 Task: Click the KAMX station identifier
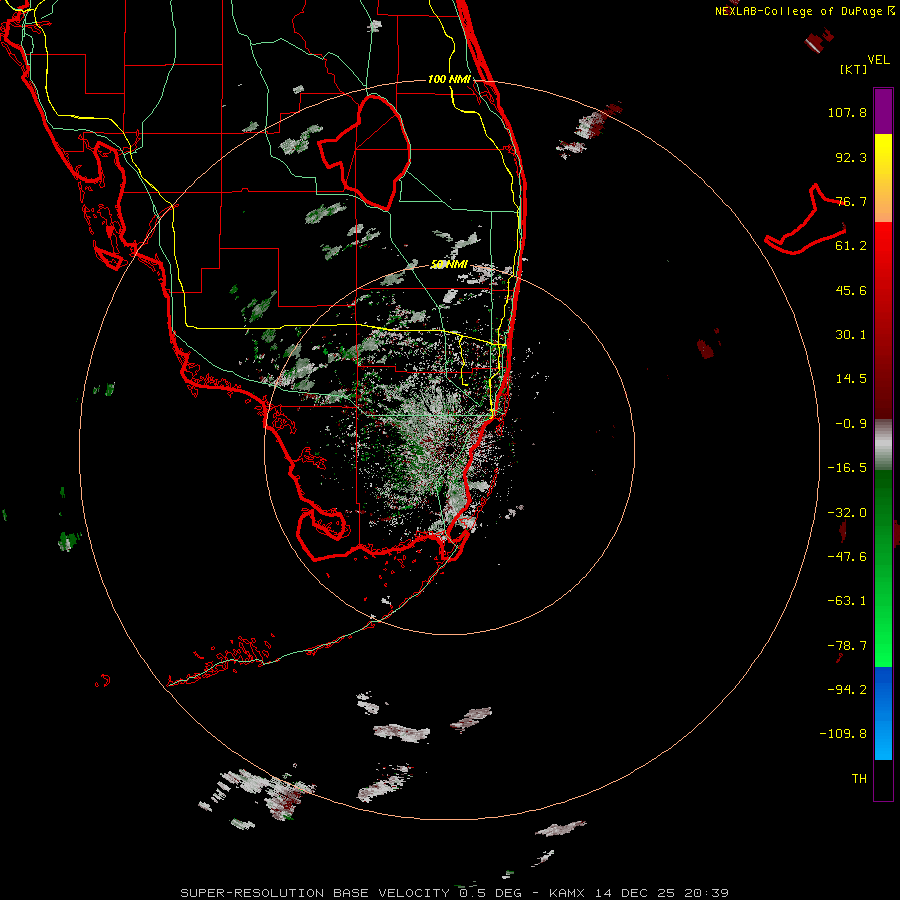[x=567, y=893]
